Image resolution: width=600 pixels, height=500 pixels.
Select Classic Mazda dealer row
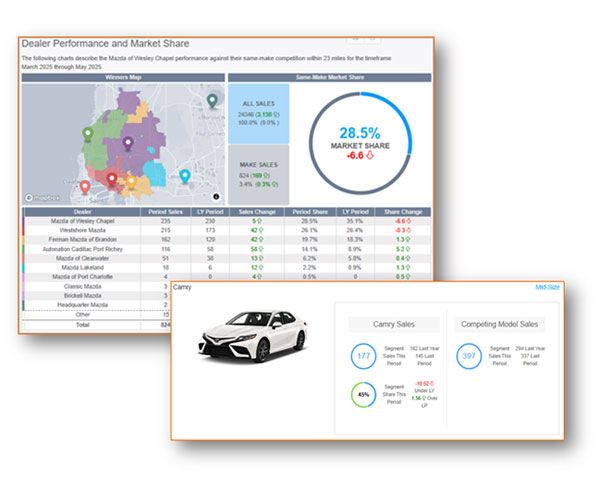click(97, 286)
